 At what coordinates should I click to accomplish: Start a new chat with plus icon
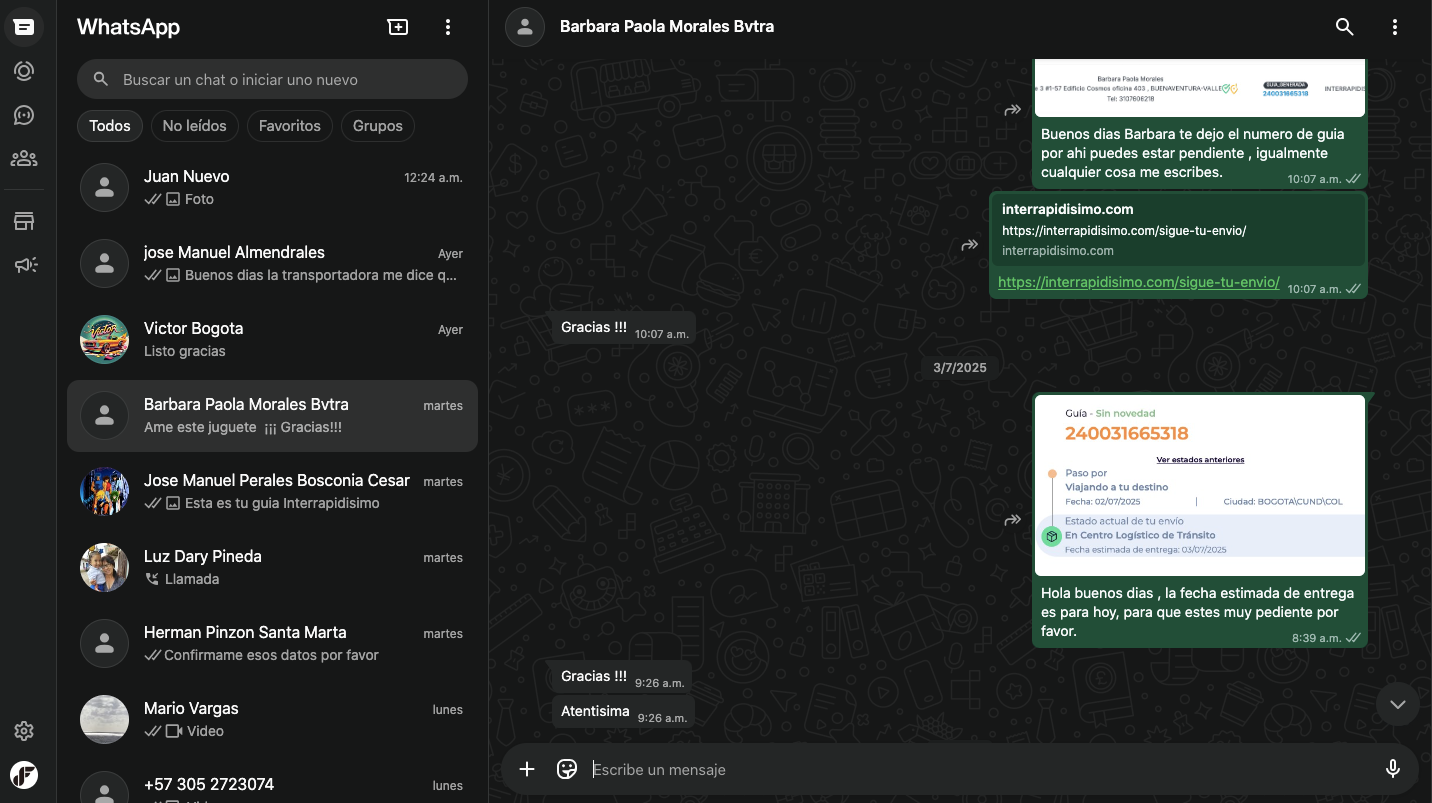[x=398, y=27]
